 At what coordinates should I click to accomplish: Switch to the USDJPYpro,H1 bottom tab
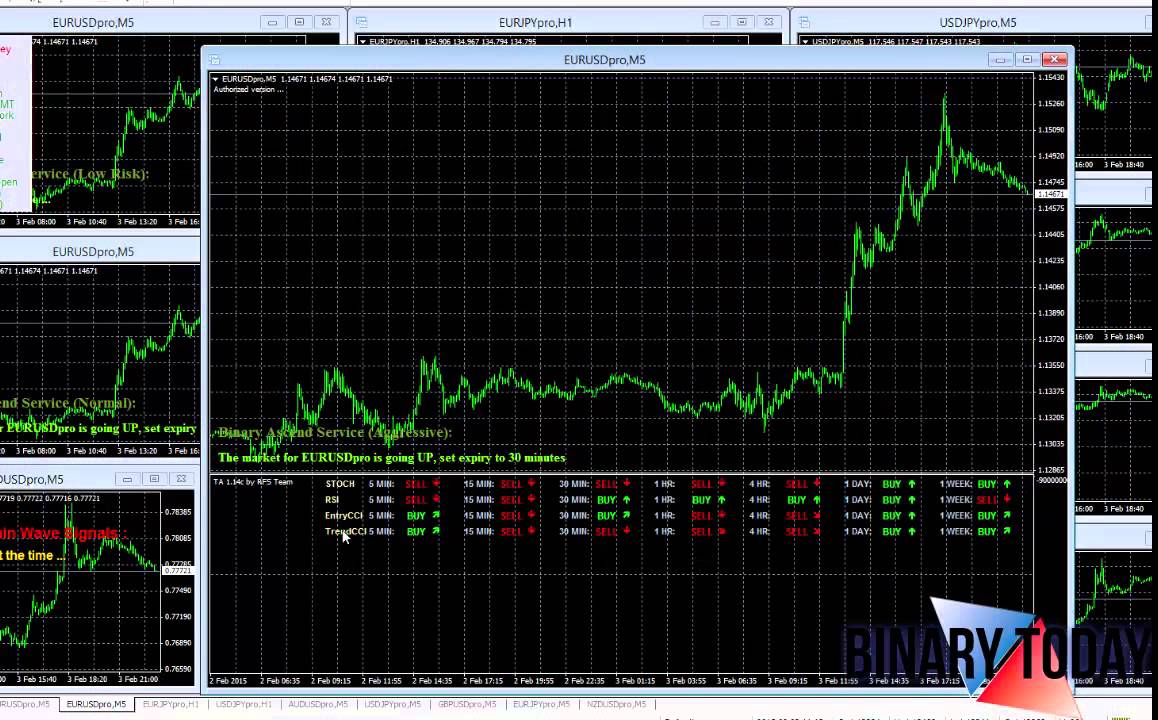(244, 704)
